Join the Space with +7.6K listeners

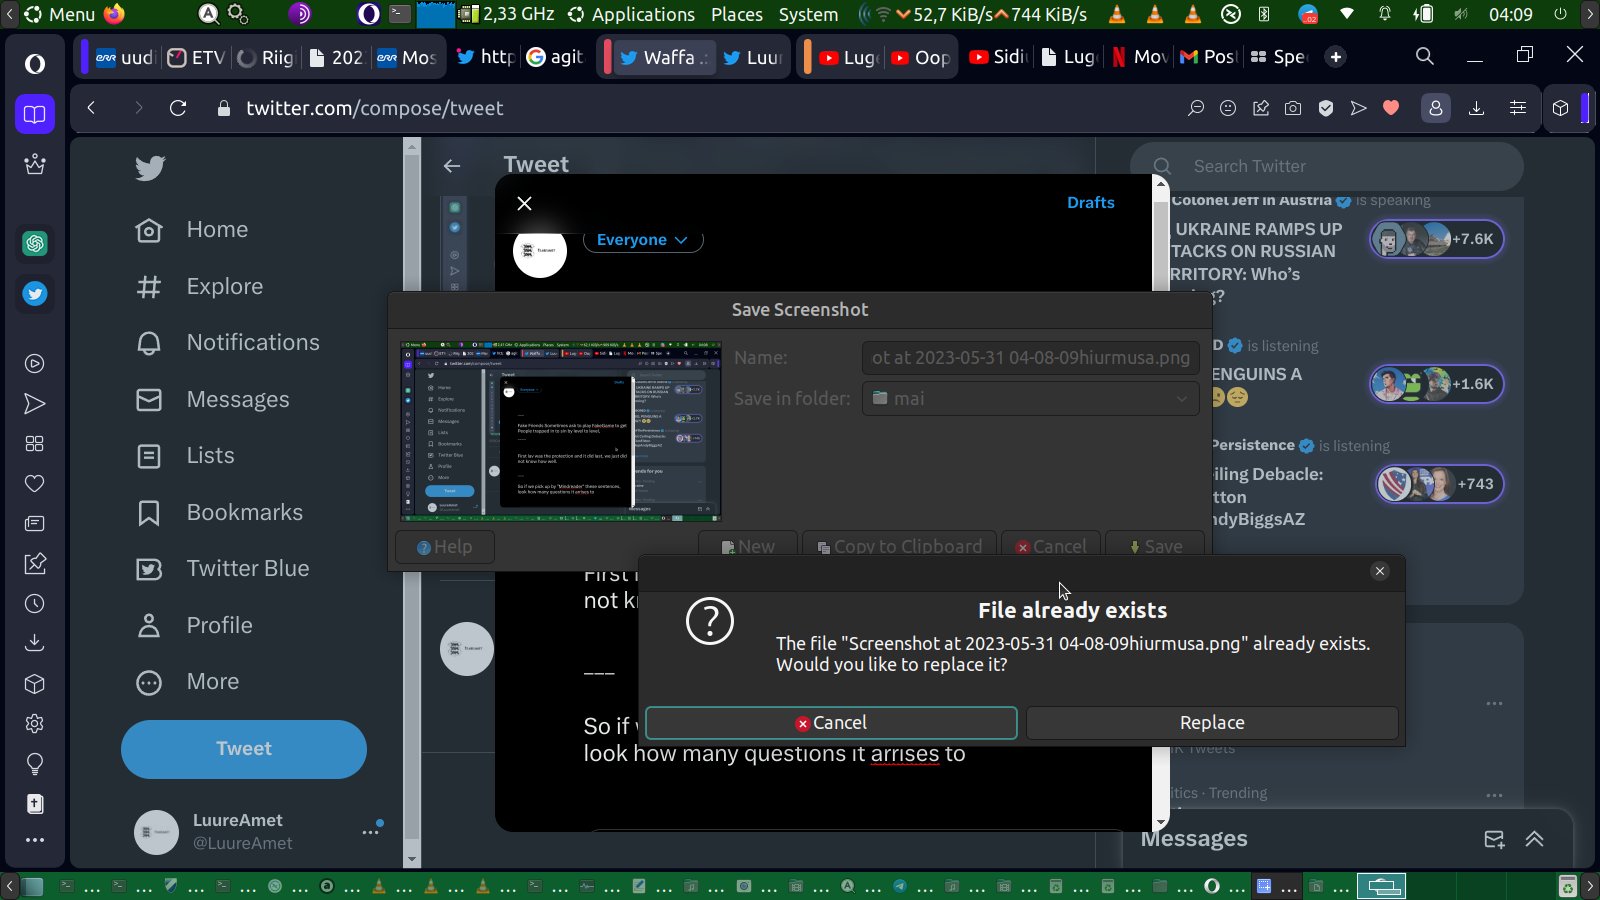pyautogui.click(x=1436, y=239)
